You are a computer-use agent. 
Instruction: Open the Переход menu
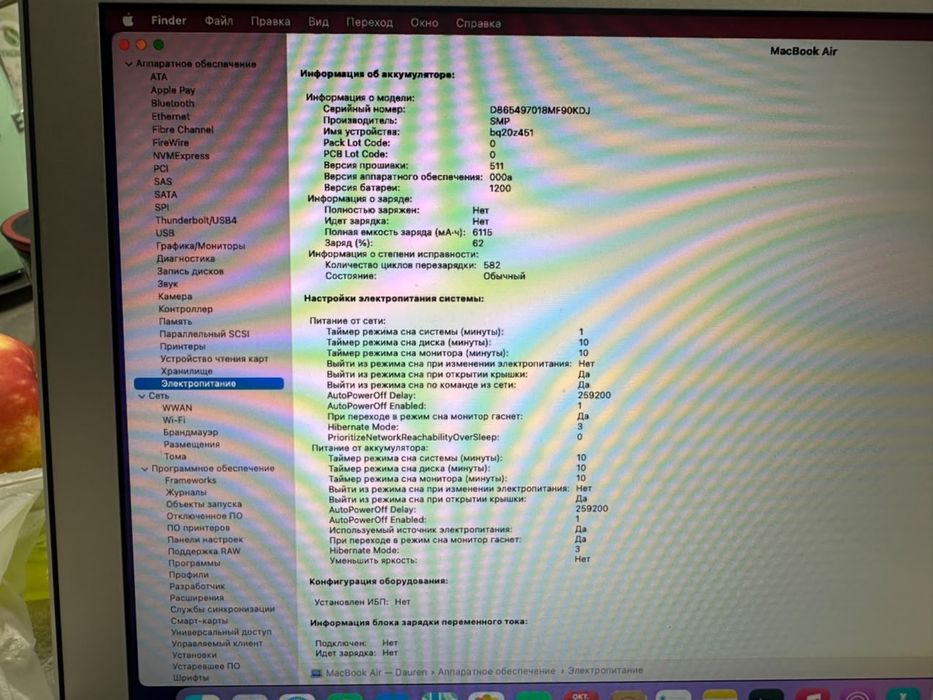pos(370,23)
